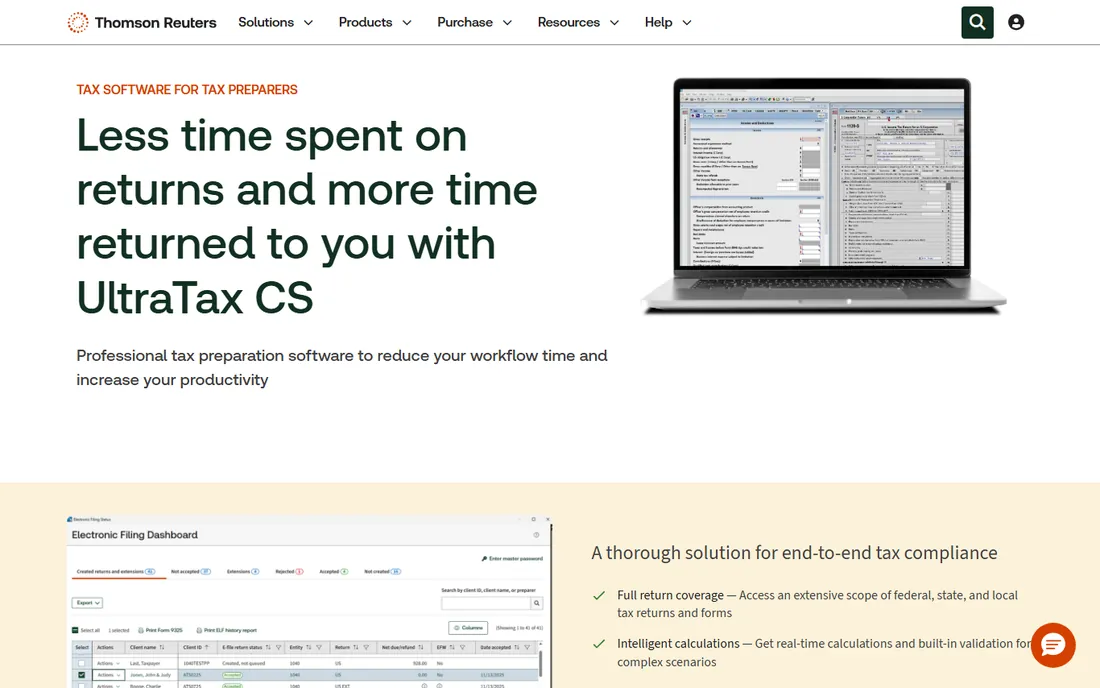Switch to the Rejected tab
The height and width of the screenshot is (688, 1100).
coord(289,572)
